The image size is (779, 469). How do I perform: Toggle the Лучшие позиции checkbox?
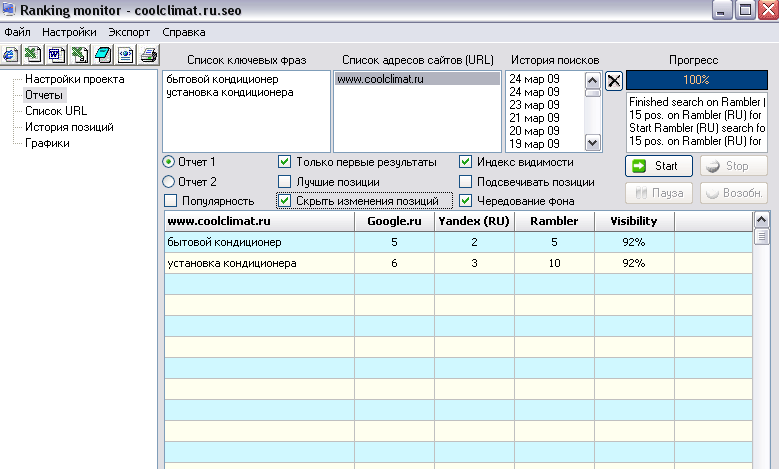click(285, 182)
